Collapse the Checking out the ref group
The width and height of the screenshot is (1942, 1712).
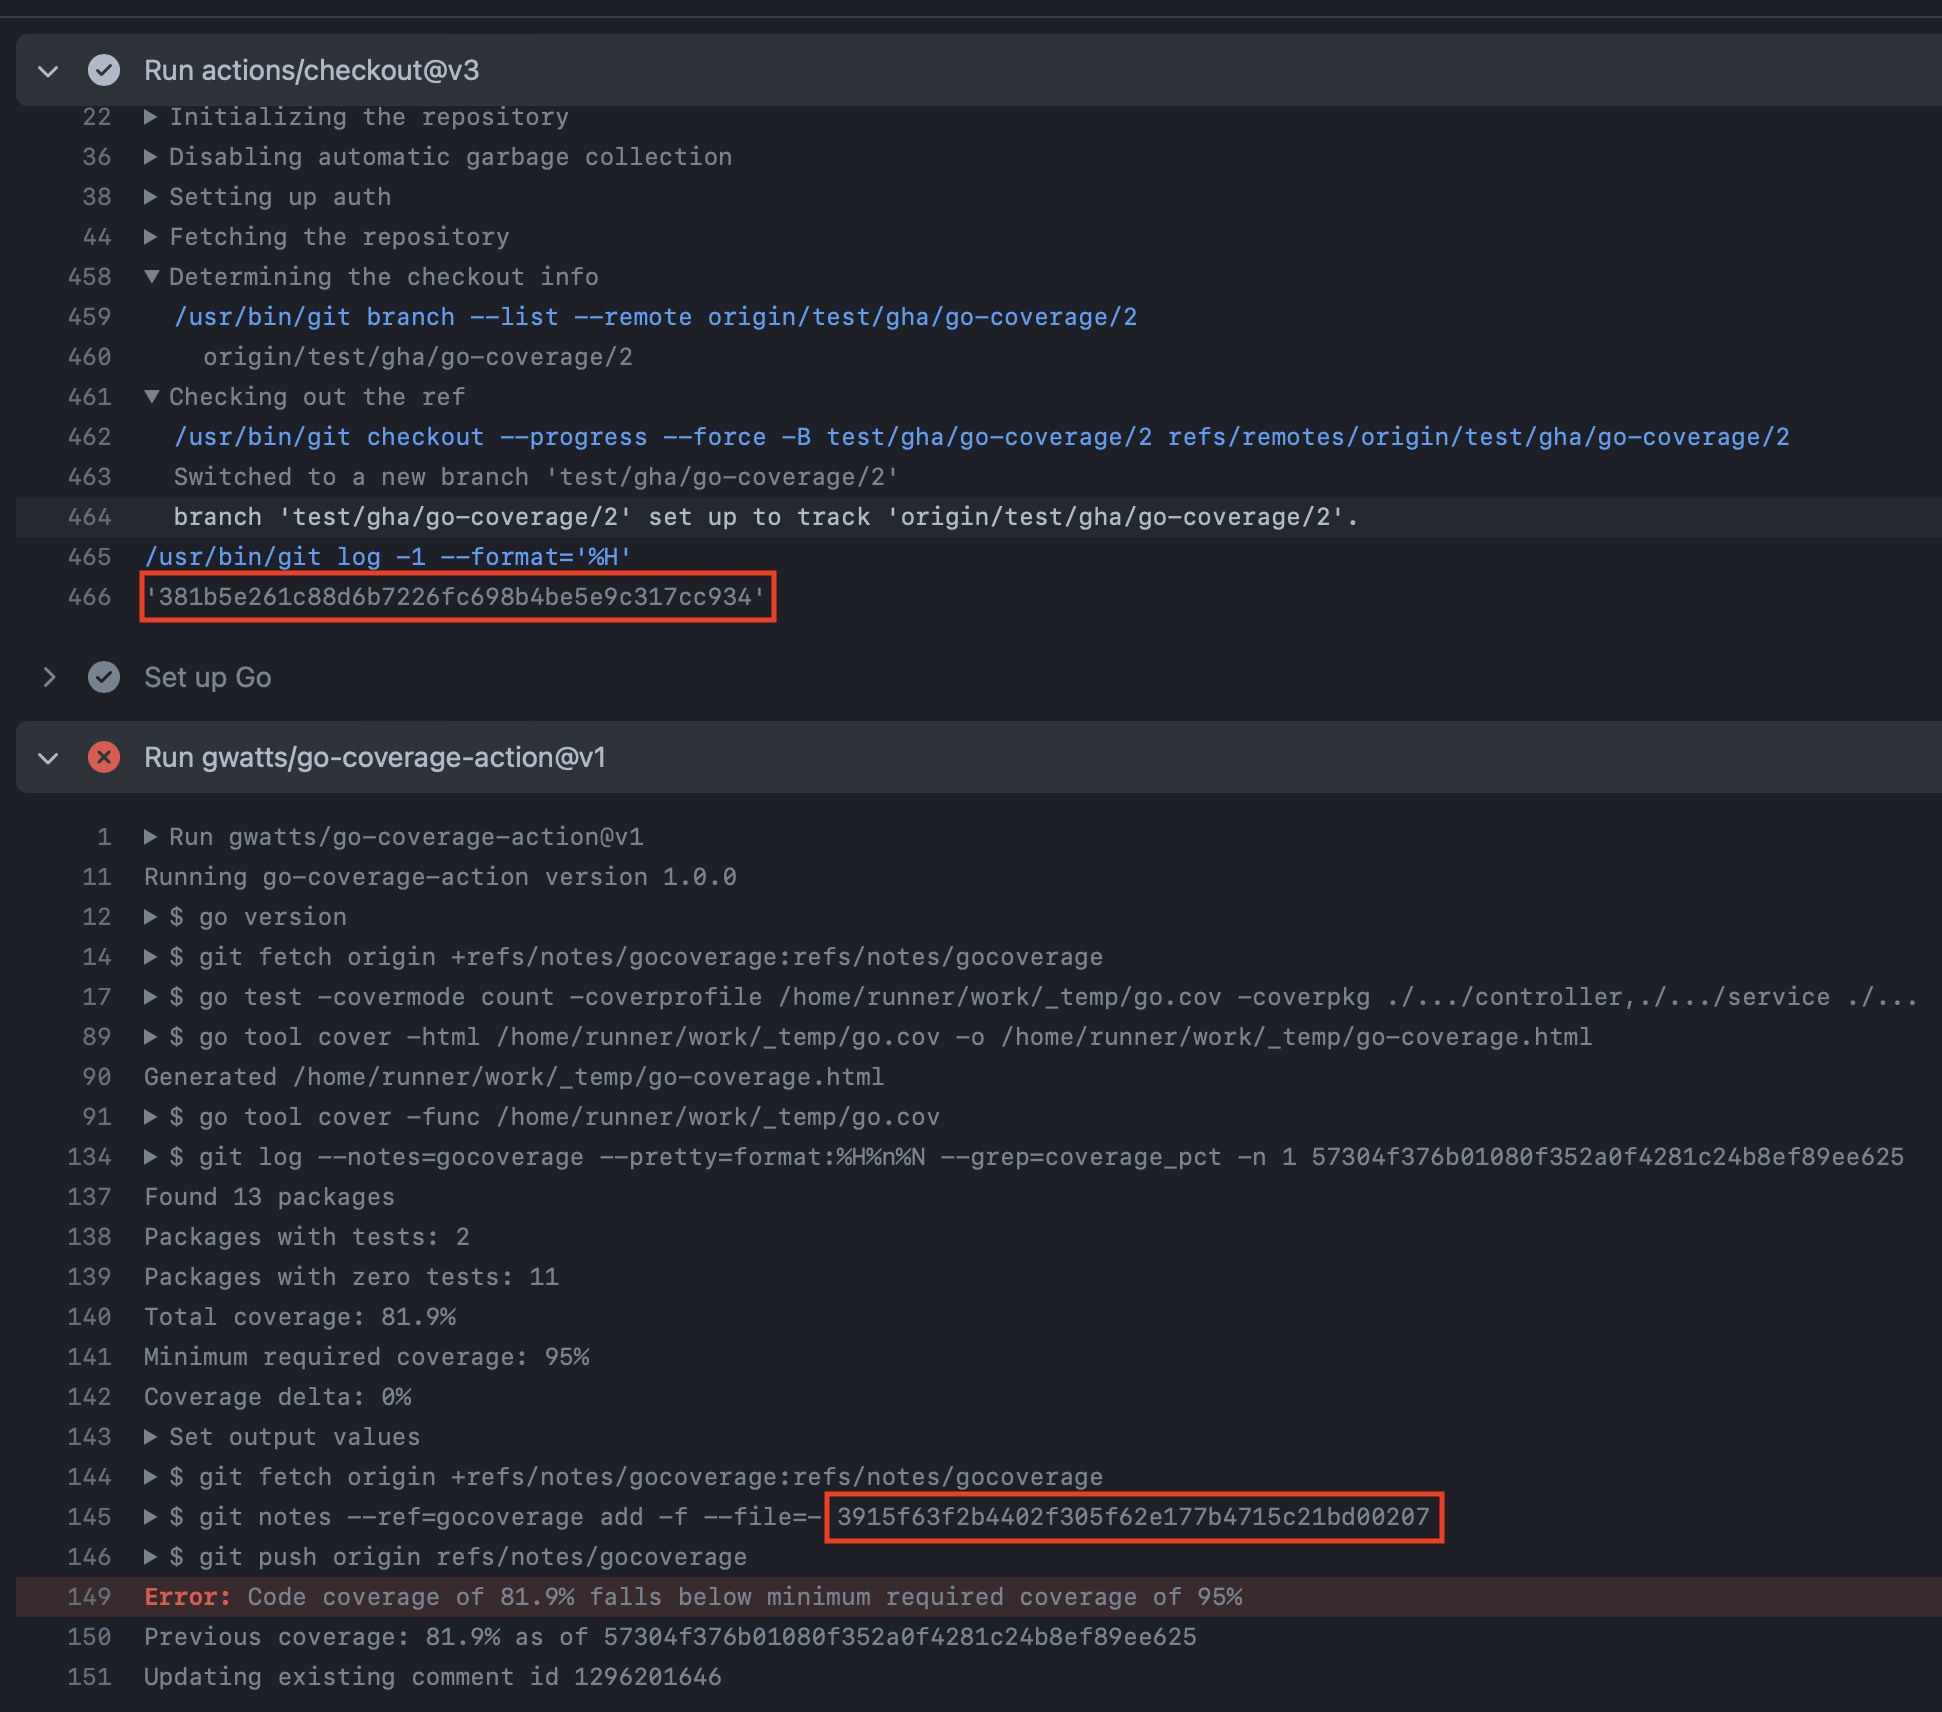point(152,397)
